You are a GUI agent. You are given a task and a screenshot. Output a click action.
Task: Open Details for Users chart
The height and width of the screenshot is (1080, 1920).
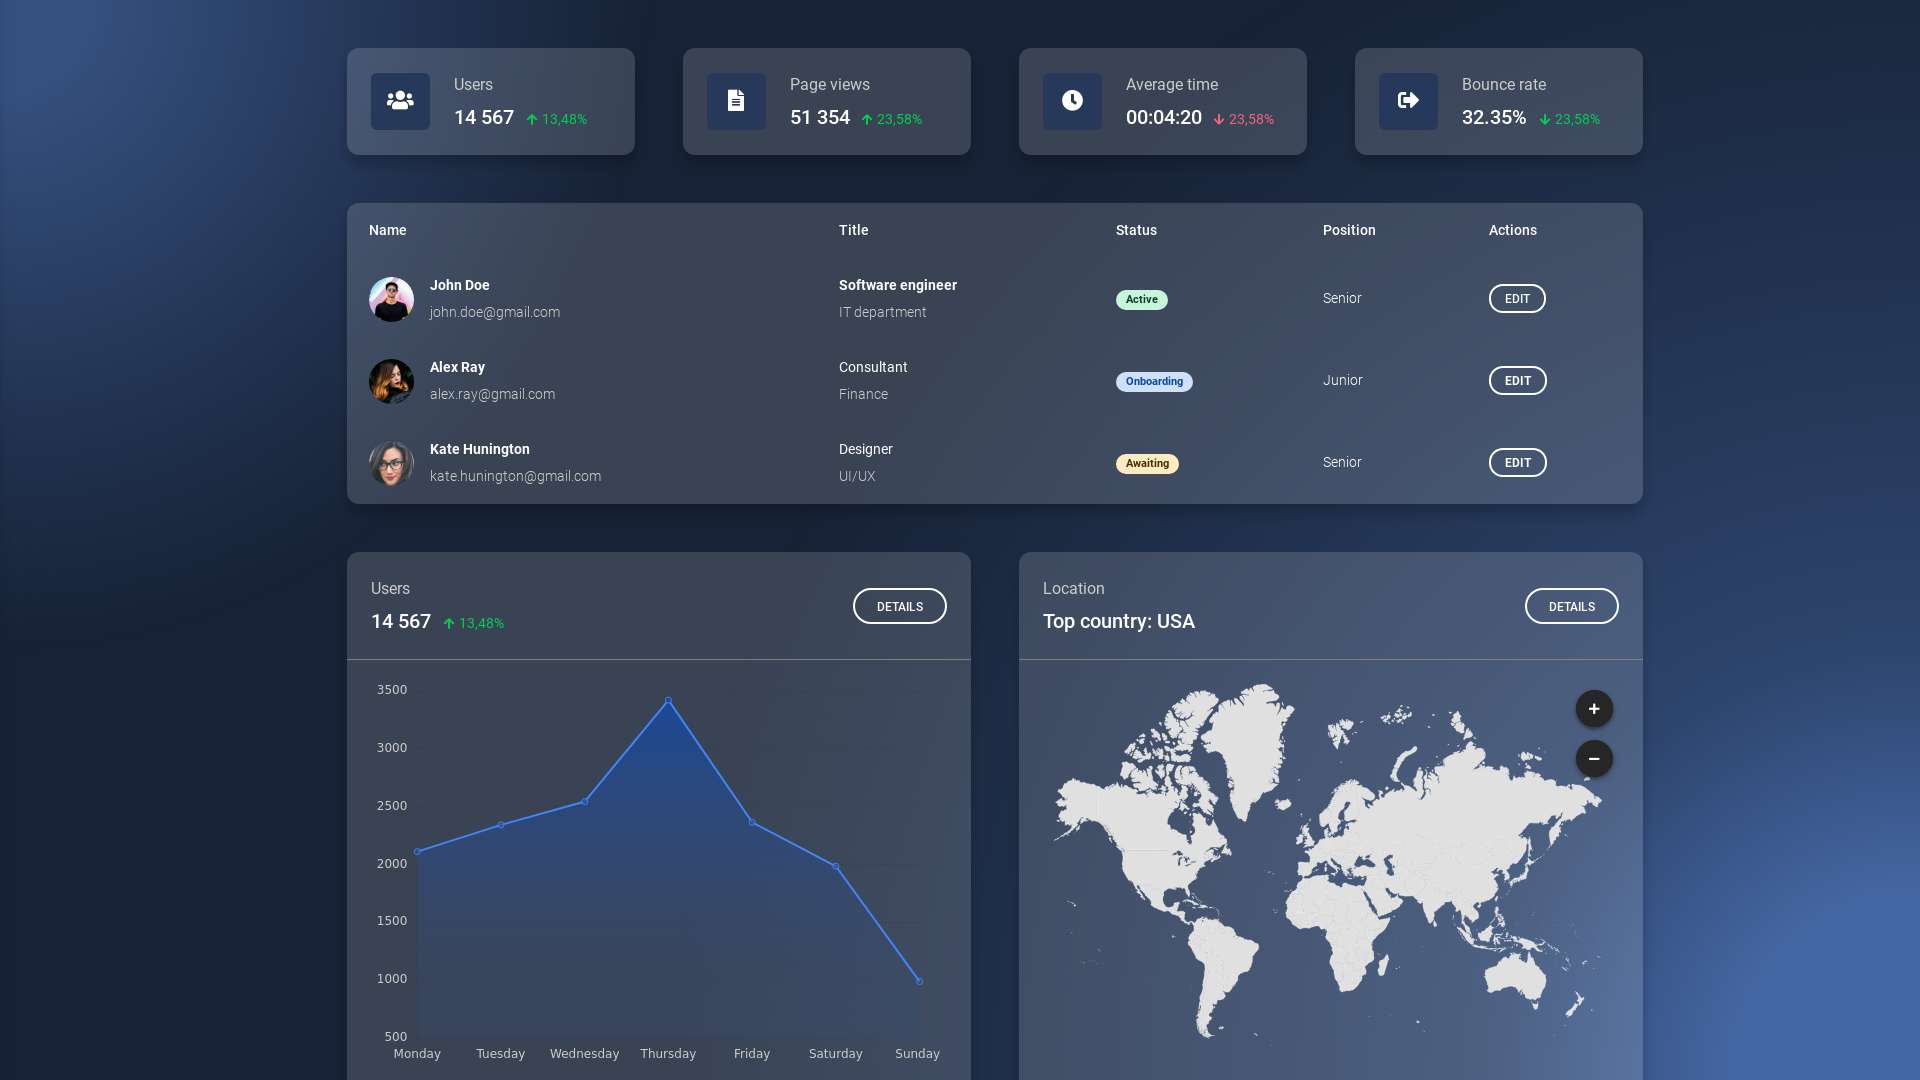(899, 606)
